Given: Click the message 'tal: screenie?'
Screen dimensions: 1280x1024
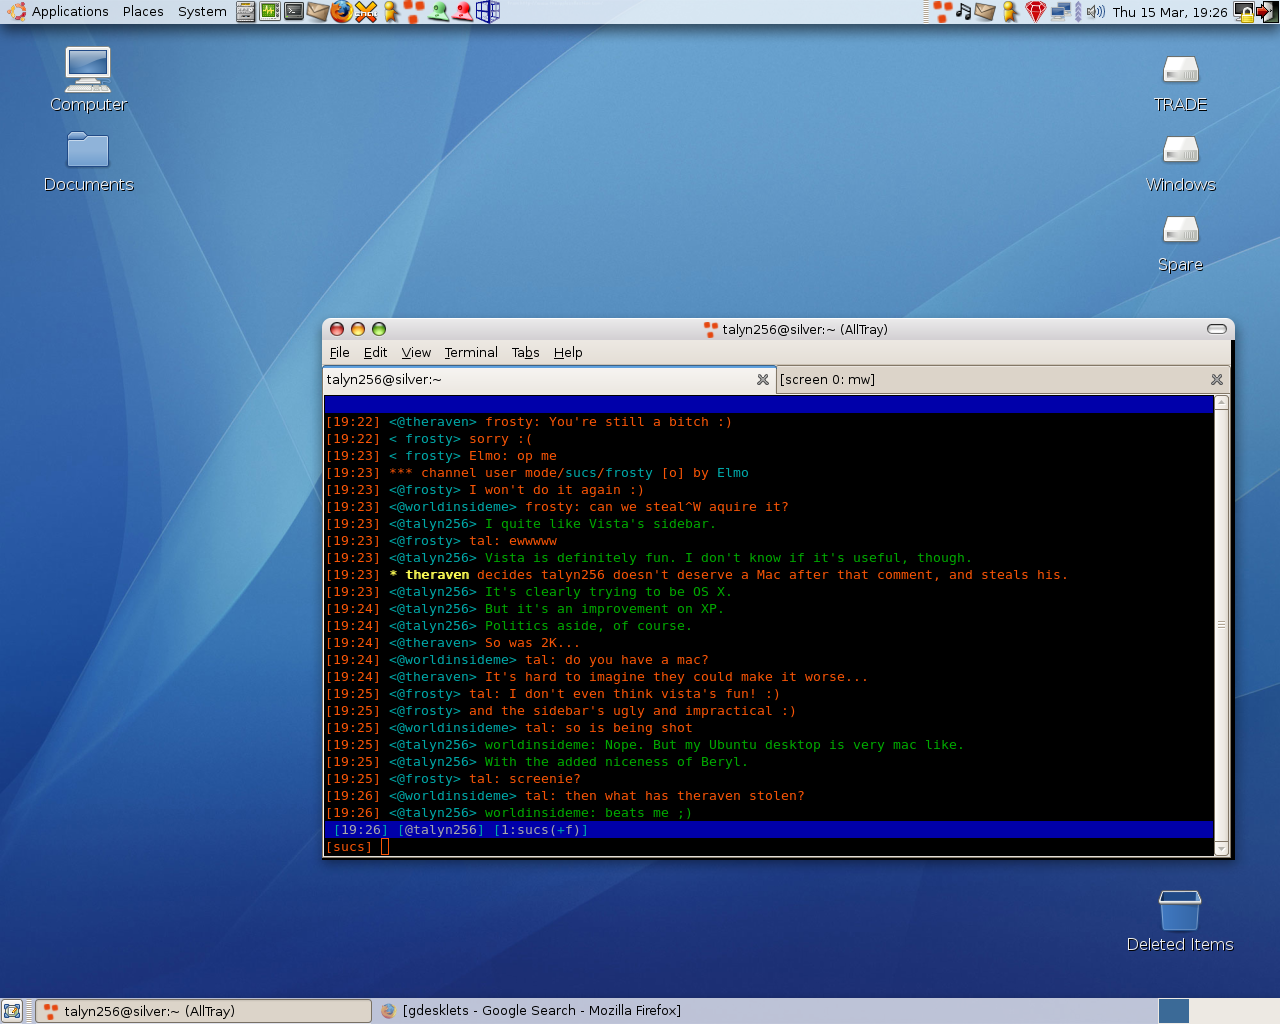Looking at the screenshot, I should click(x=525, y=779).
